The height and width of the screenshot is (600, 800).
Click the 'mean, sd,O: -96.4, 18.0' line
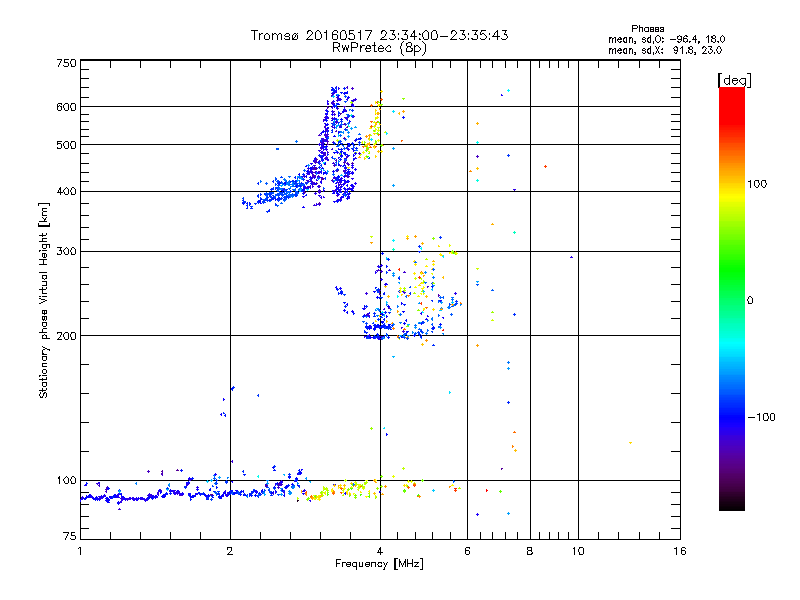[666, 39]
